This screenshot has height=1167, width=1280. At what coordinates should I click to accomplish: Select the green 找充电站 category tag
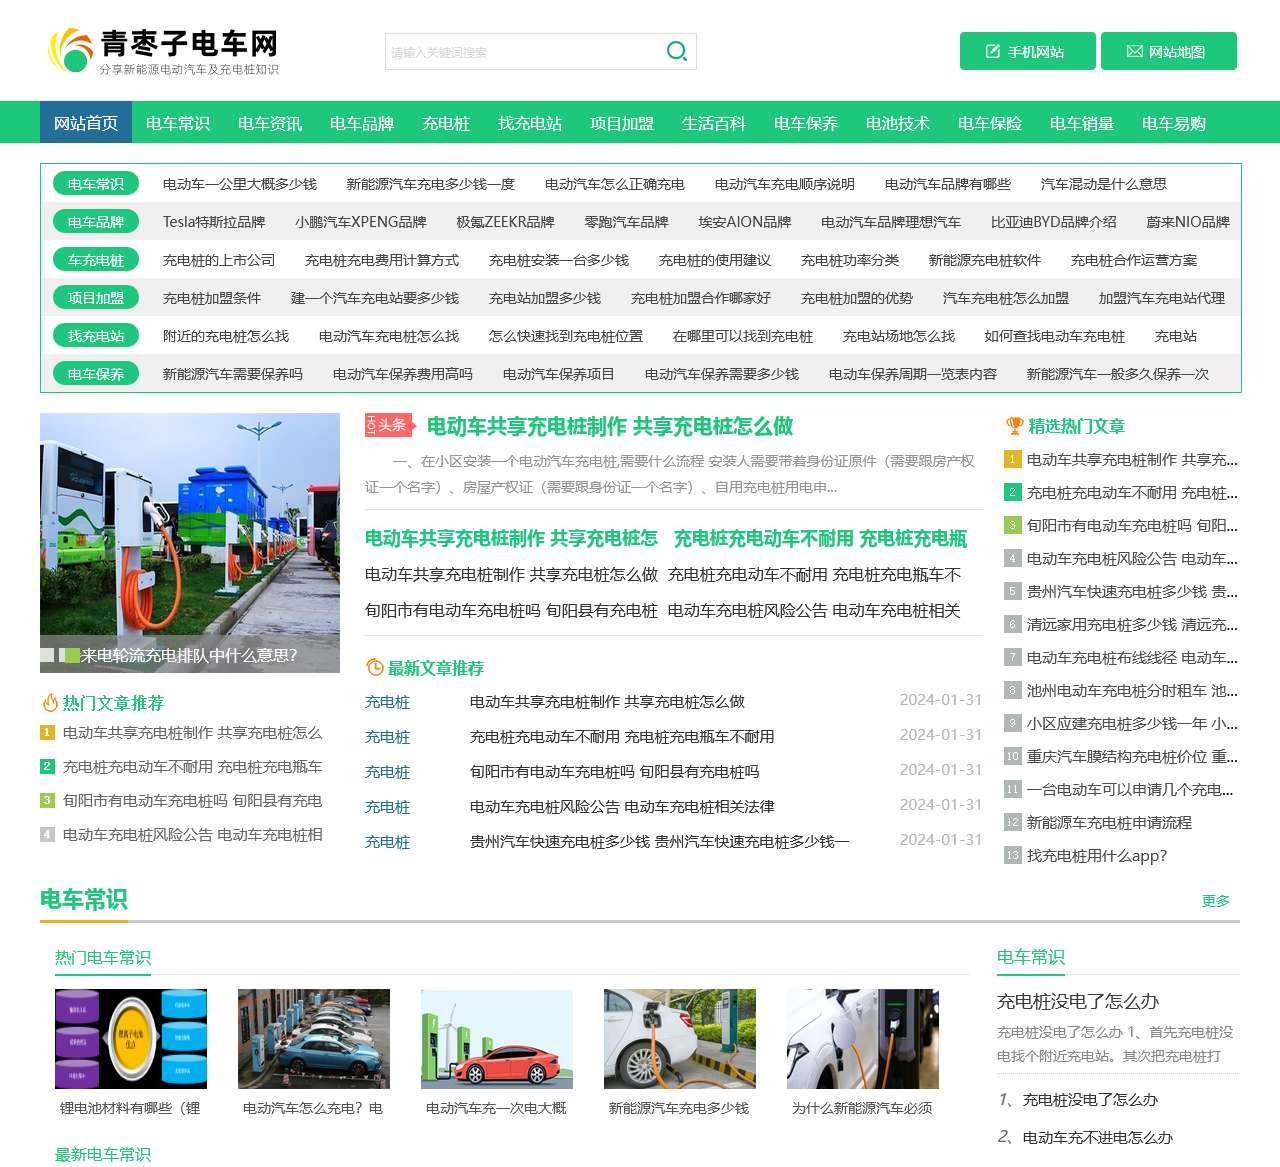pyautogui.click(x=95, y=336)
